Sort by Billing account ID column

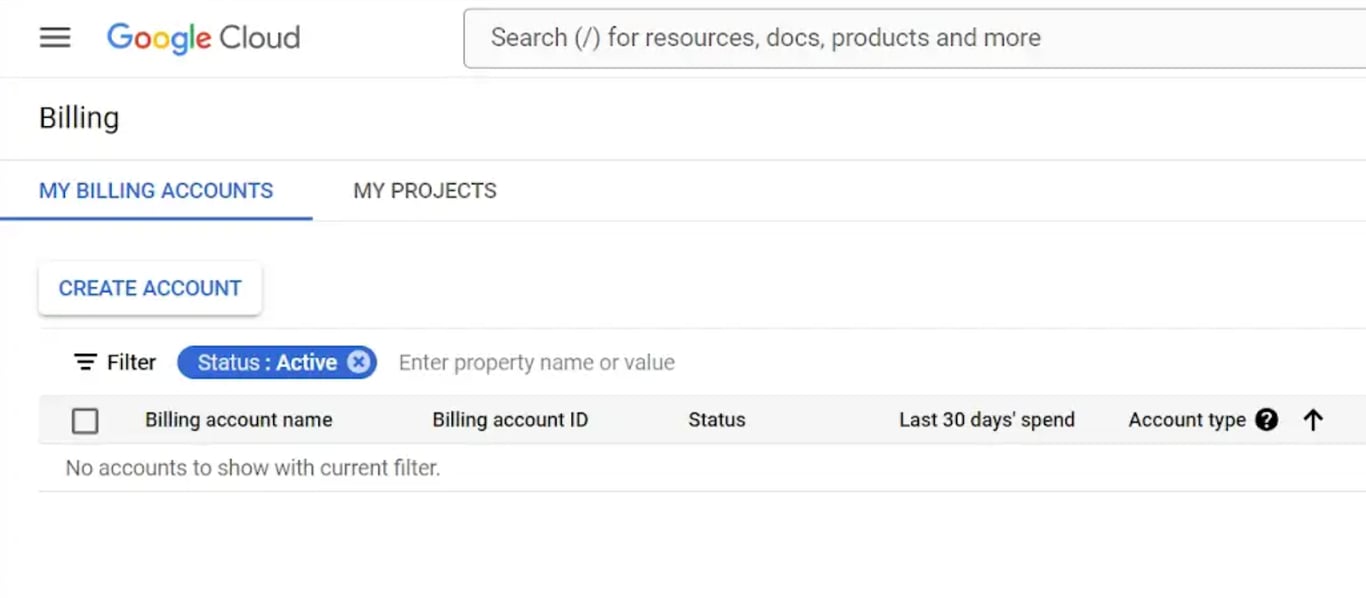point(510,420)
